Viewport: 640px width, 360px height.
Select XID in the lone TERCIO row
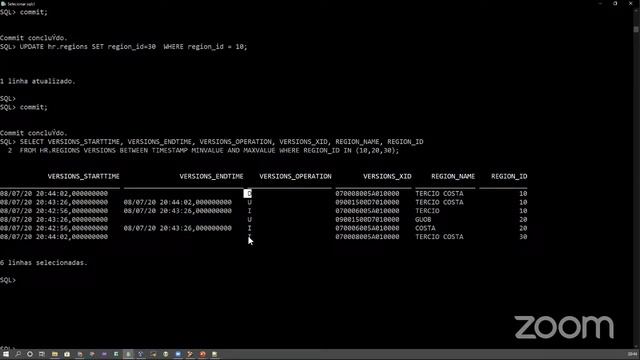click(x=367, y=211)
